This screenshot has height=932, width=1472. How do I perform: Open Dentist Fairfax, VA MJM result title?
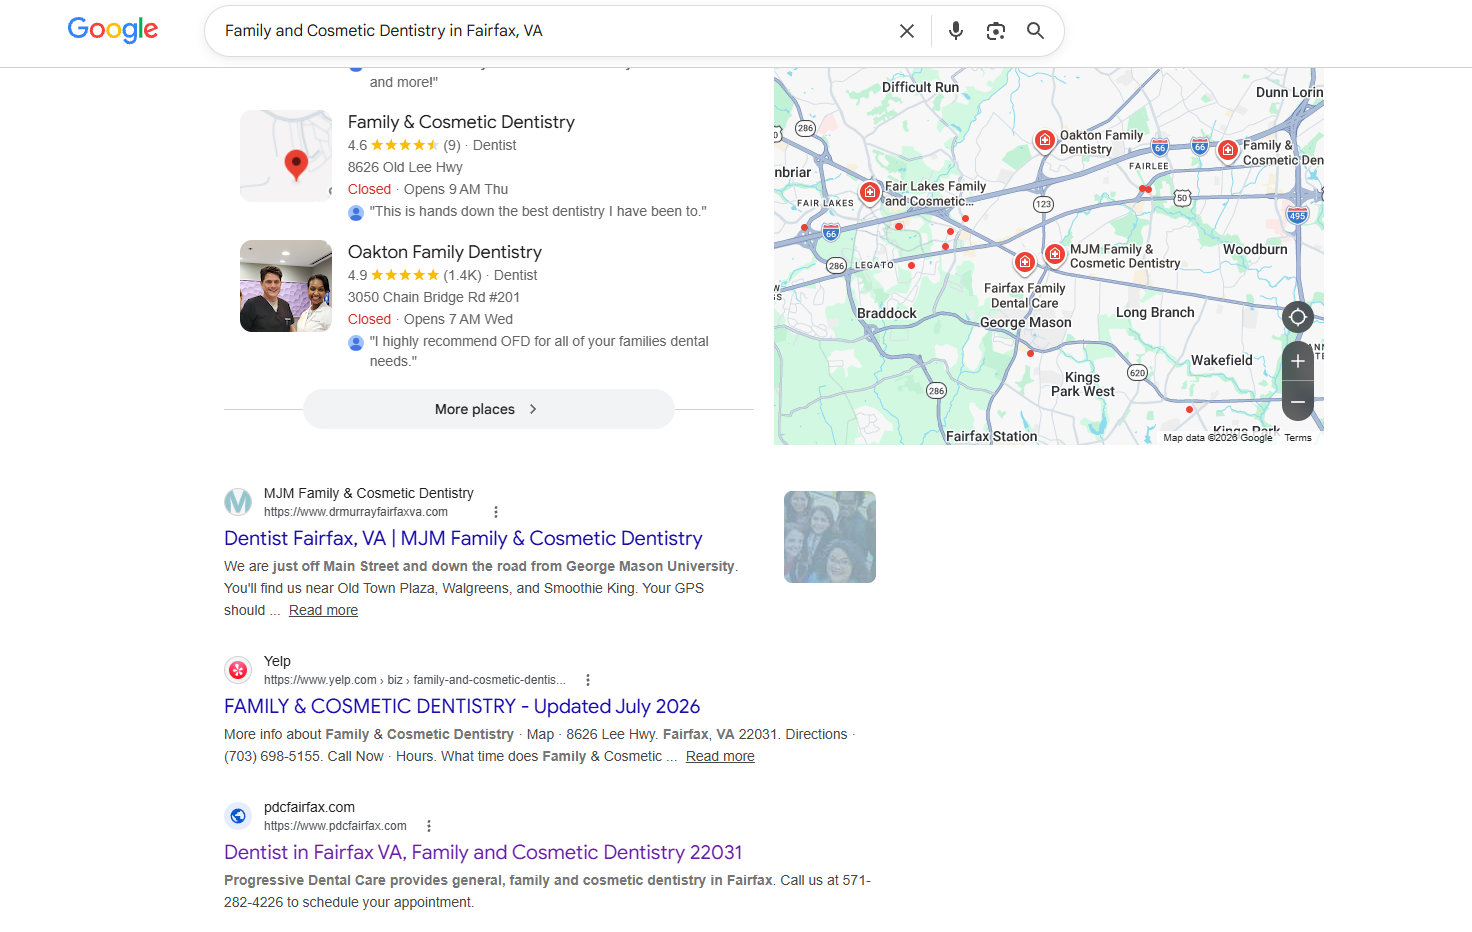click(x=463, y=538)
